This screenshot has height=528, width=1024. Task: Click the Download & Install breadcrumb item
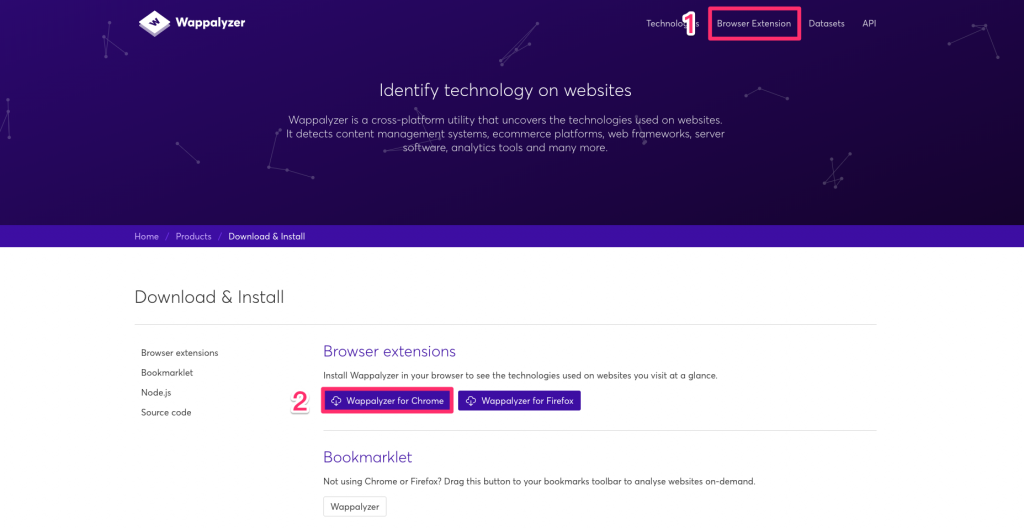tap(266, 237)
